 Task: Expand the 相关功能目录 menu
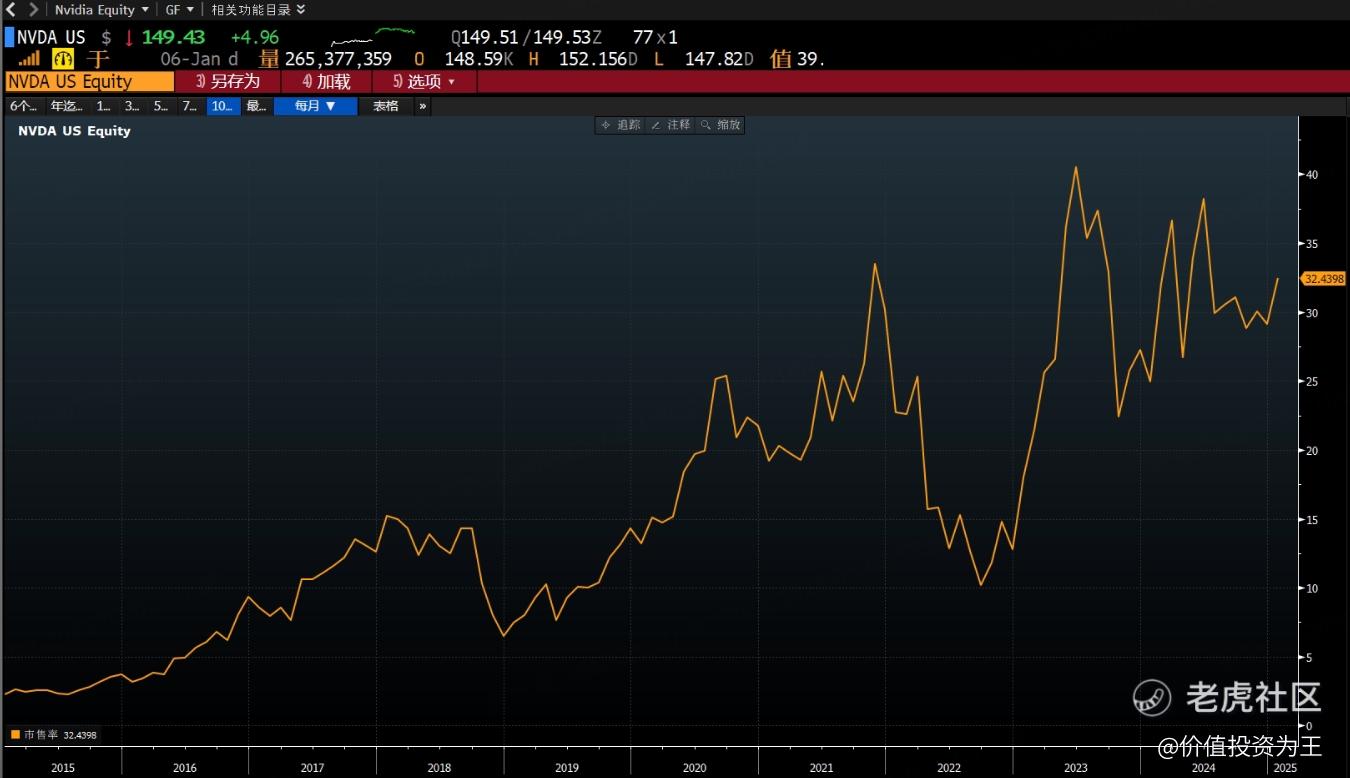tap(258, 9)
